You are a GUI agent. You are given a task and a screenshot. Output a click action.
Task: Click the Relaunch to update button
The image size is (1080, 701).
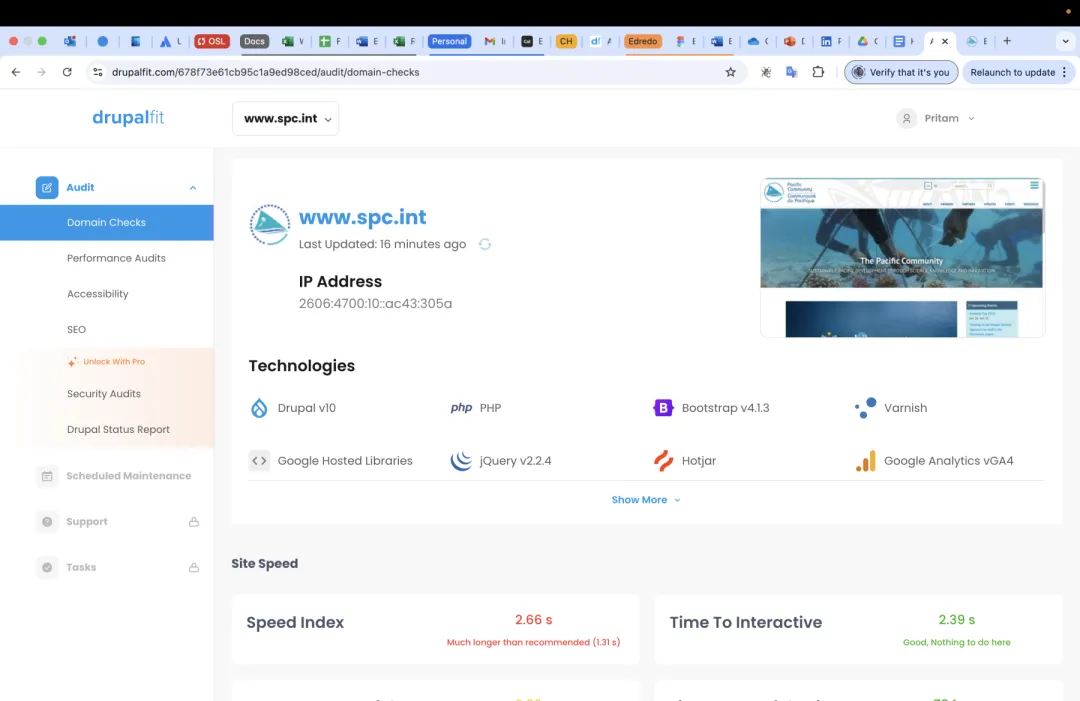pos(1013,72)
